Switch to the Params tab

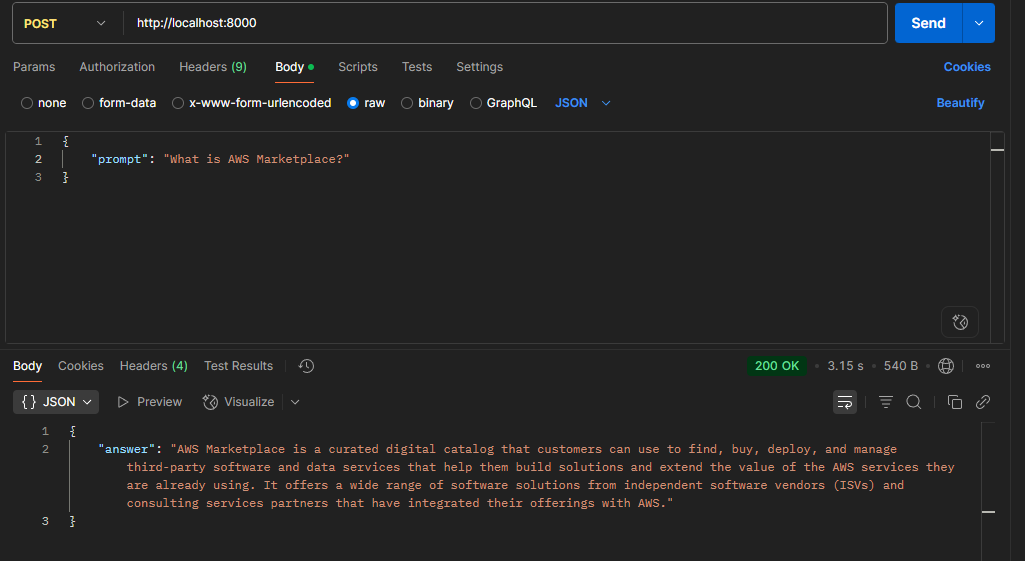(x=34, y=67)
